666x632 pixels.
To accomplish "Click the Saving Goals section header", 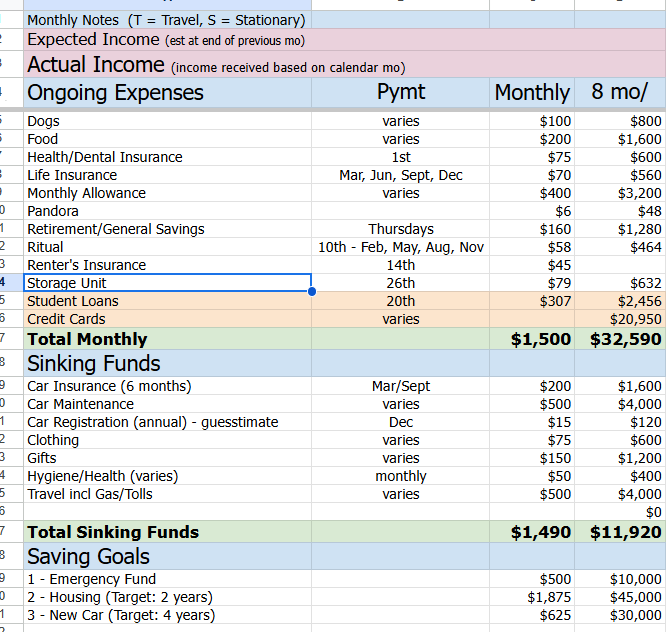I will coord(167,556).
